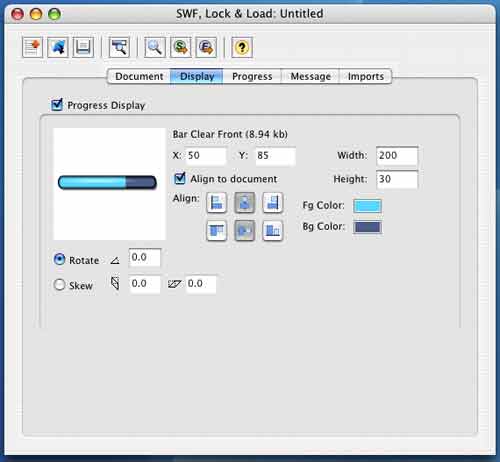Open the Progress tab

pos(252,76)
